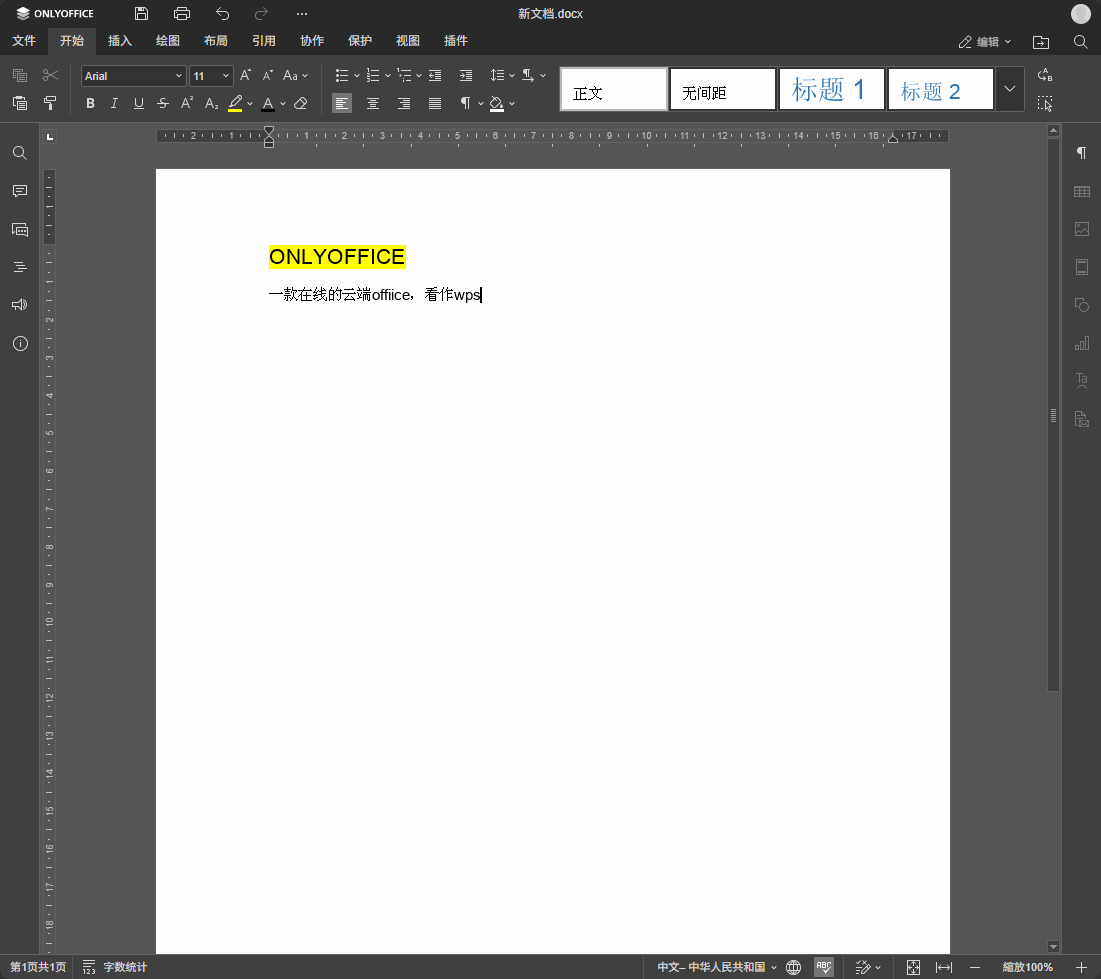Toggle strikethrough formatting
This screenshot has width=1101, height=979.
tap(163, 103)
